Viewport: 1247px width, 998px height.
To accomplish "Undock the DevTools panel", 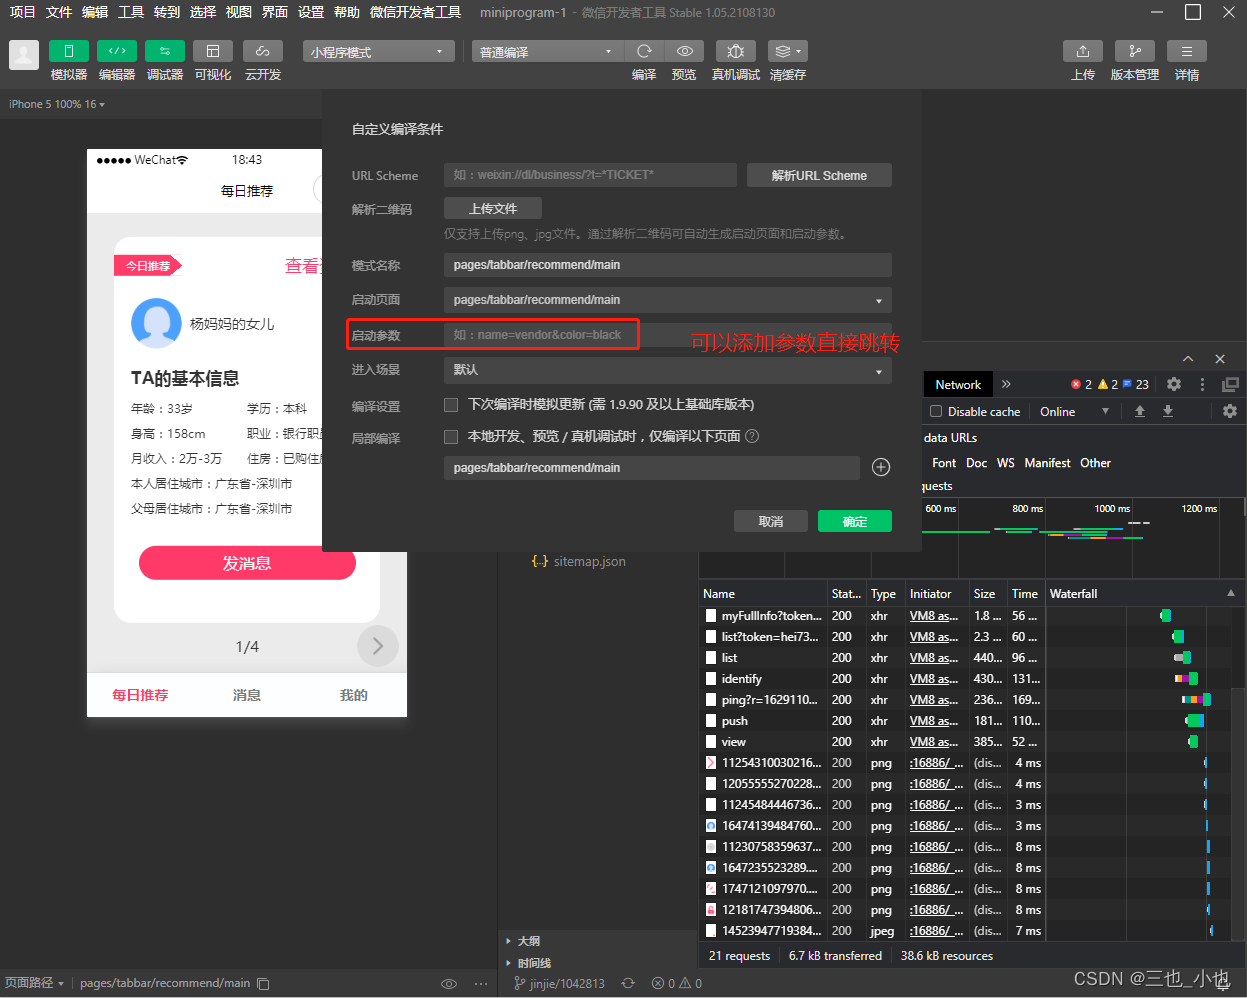I will 1230,384.
